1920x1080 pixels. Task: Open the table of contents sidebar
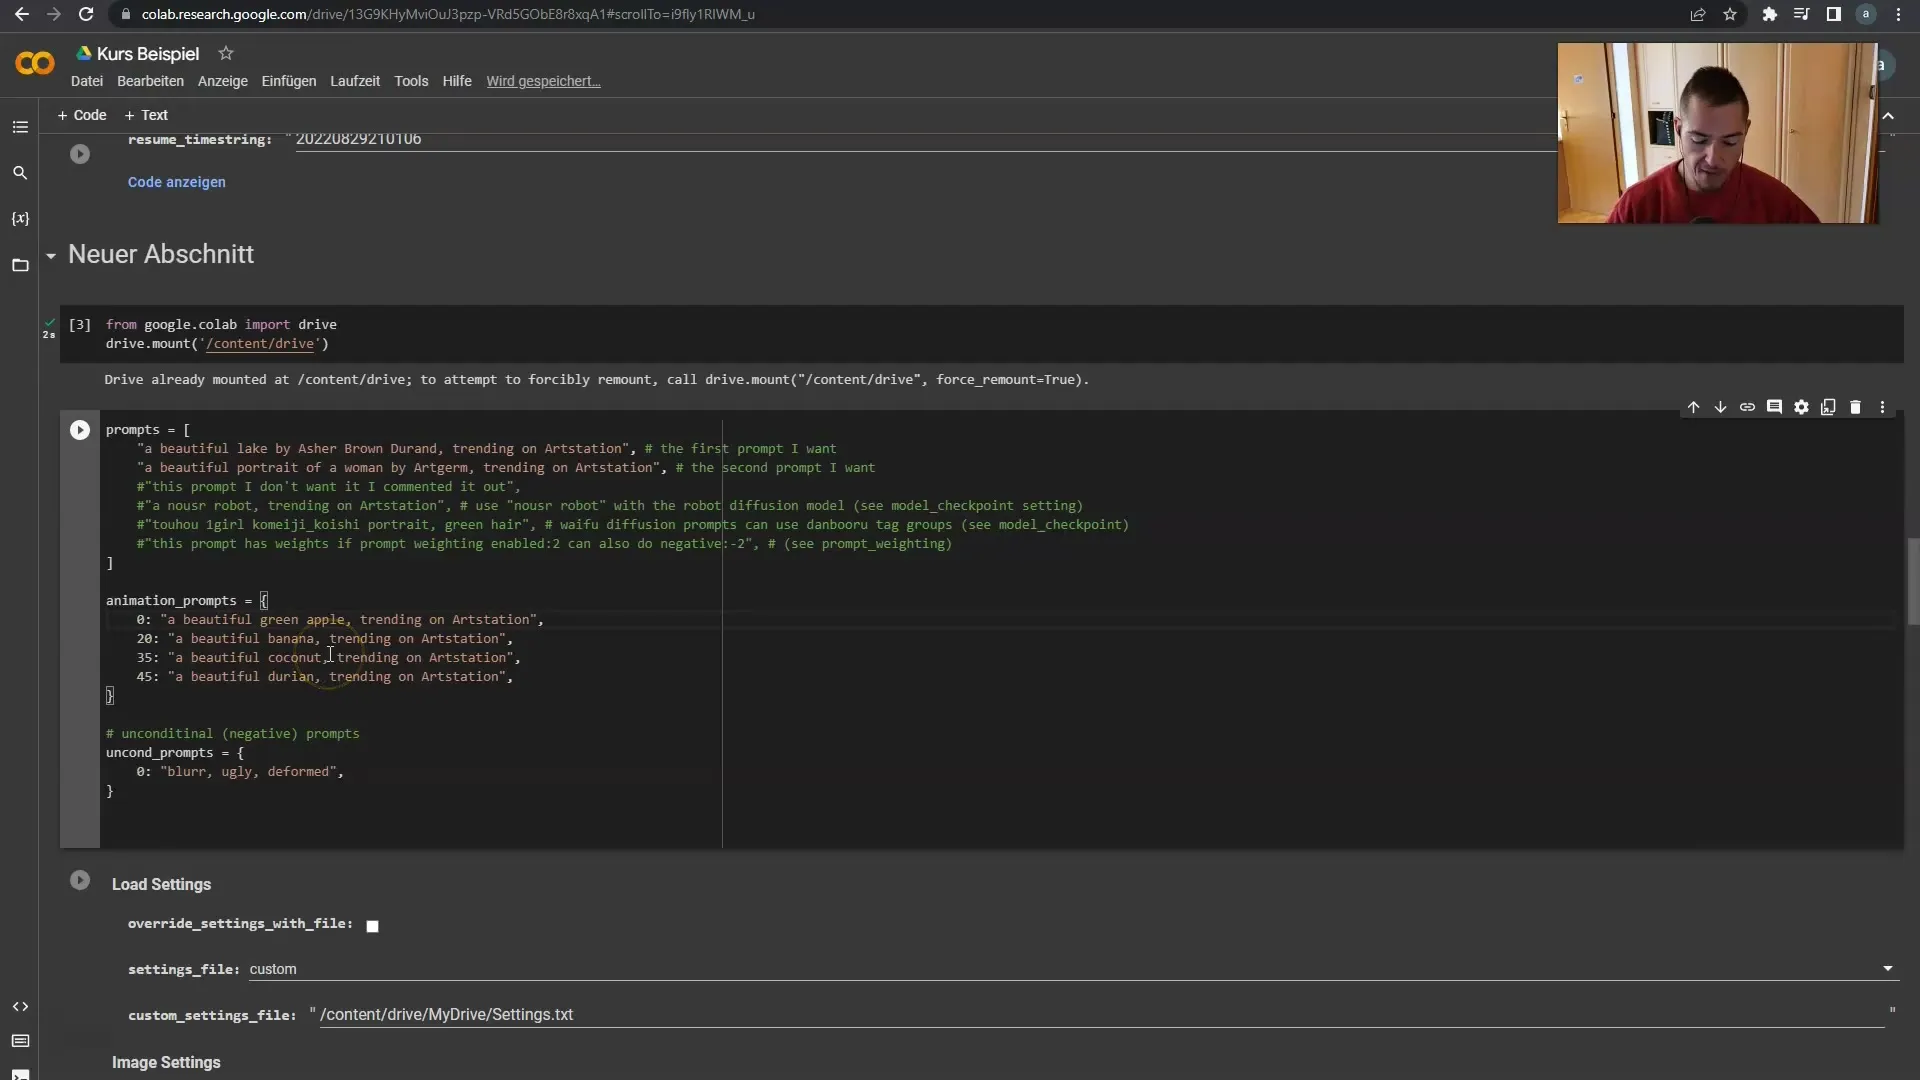pos(20,127)
